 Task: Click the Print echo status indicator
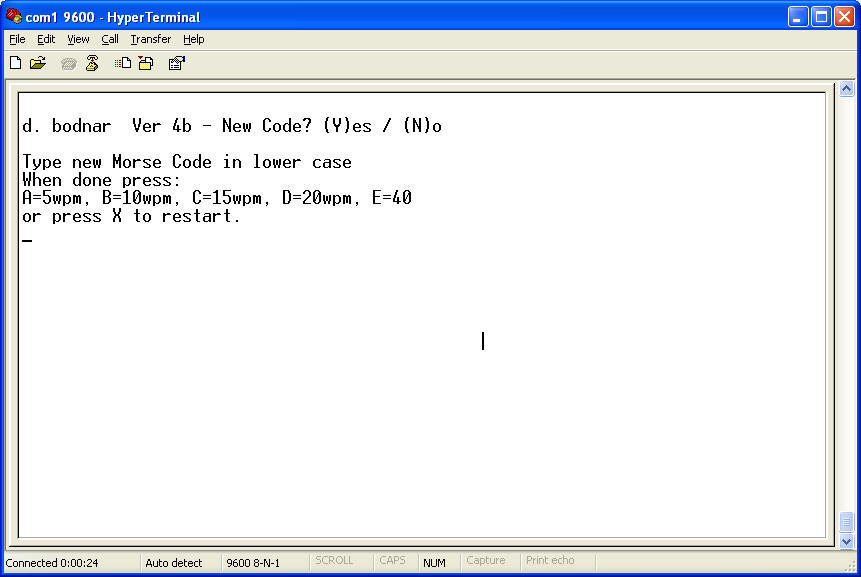coord(550,561)
